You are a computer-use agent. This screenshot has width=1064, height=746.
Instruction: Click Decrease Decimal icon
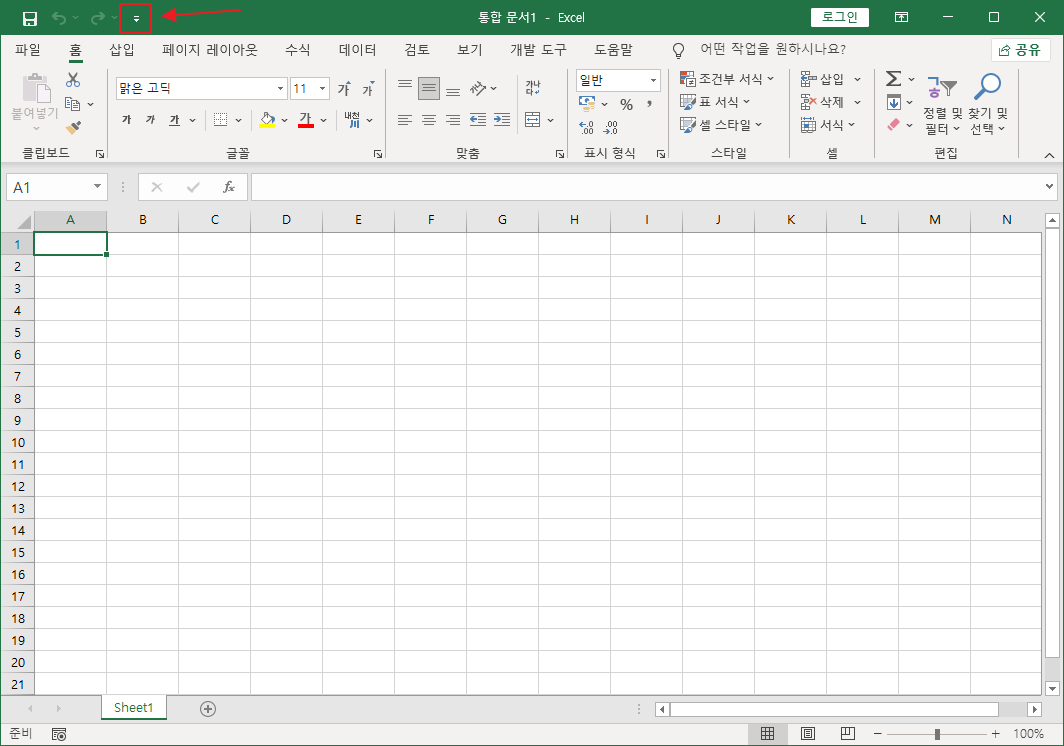pyautogui.click(x=611, y=127)
